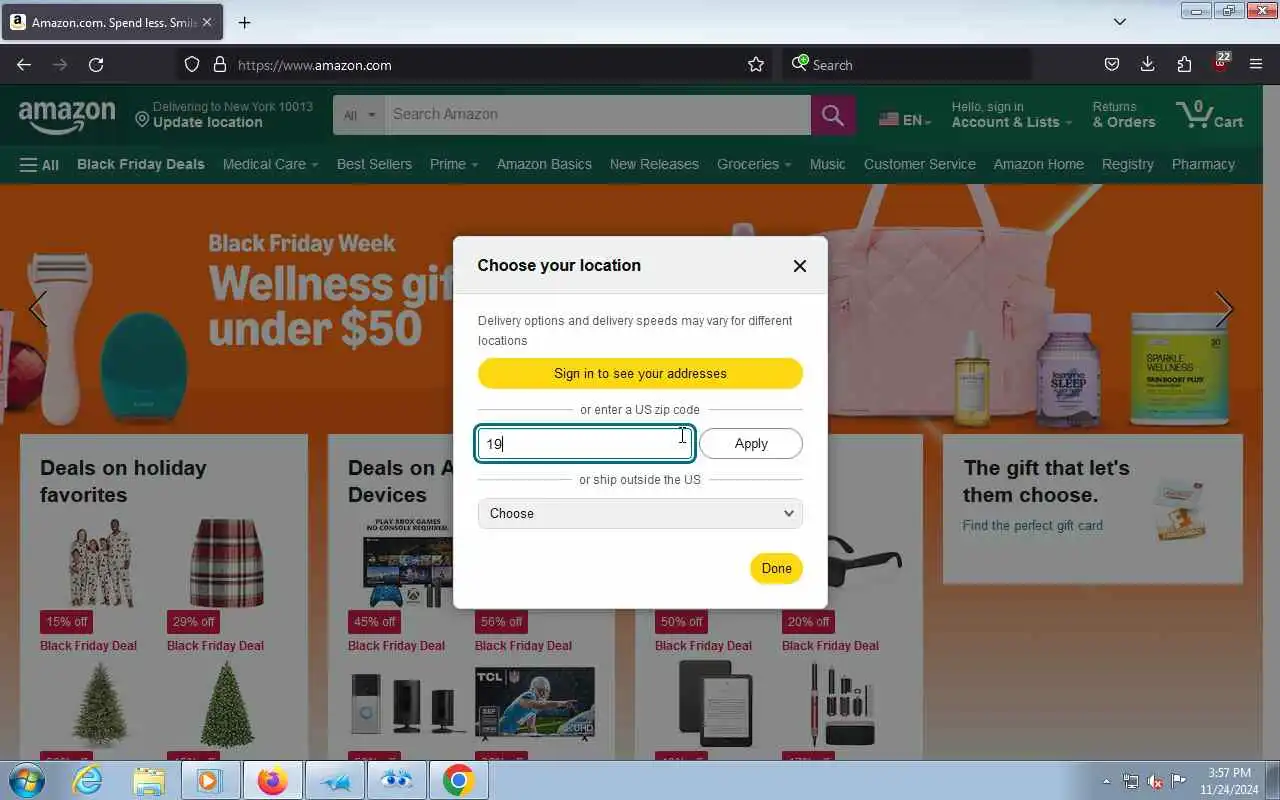Expand the Medical Care menu
This screenshot has width=1280, height=800.
click(270, 164)
